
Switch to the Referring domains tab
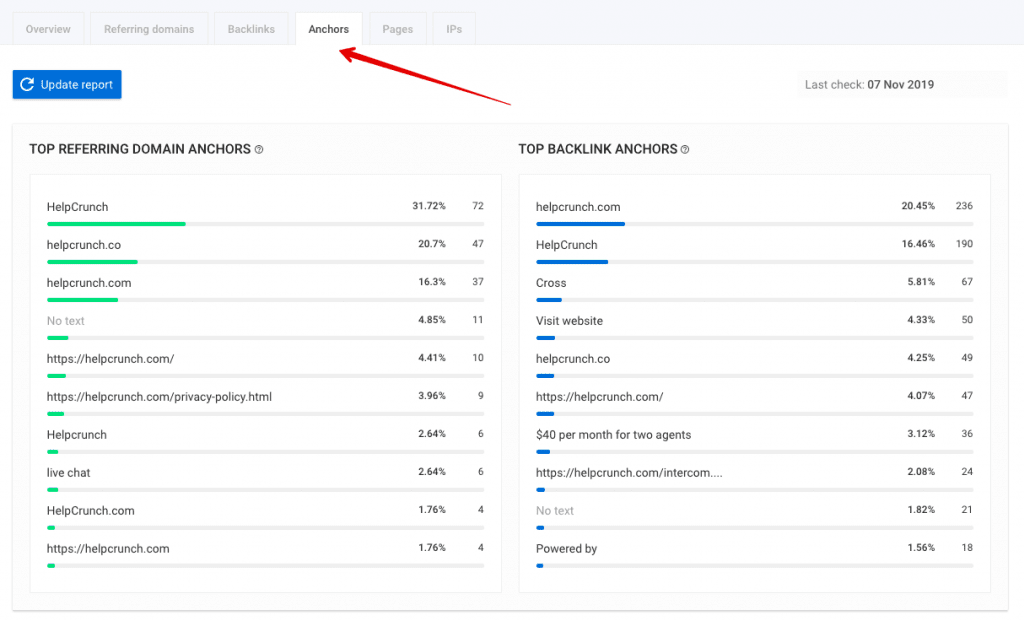(x=149, y=29)
